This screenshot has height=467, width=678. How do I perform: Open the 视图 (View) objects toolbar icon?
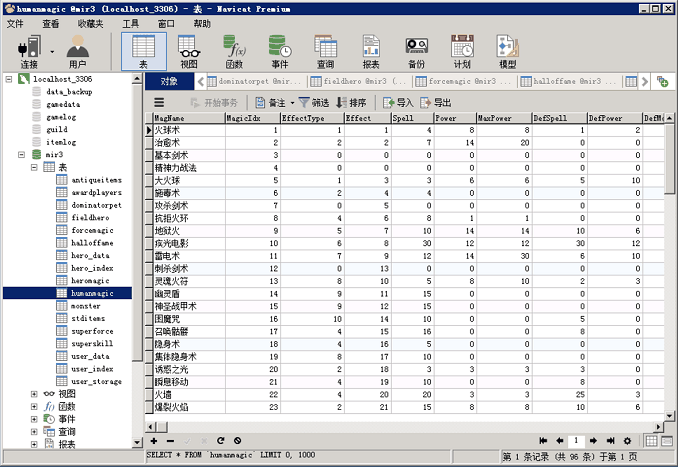coord(188,50)
